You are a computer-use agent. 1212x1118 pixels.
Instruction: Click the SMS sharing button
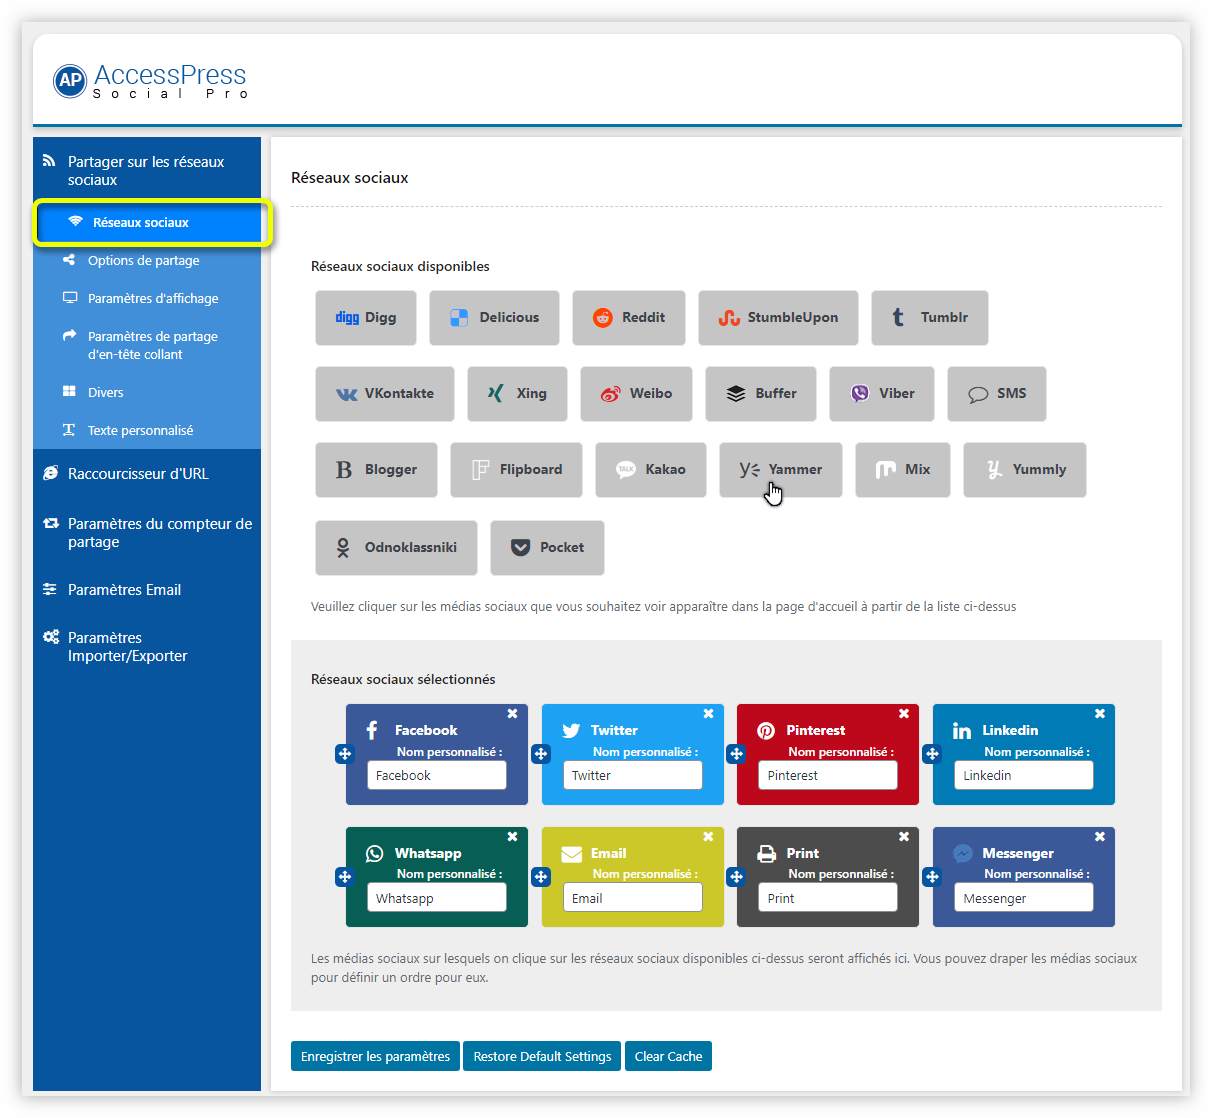pos(997,394)
